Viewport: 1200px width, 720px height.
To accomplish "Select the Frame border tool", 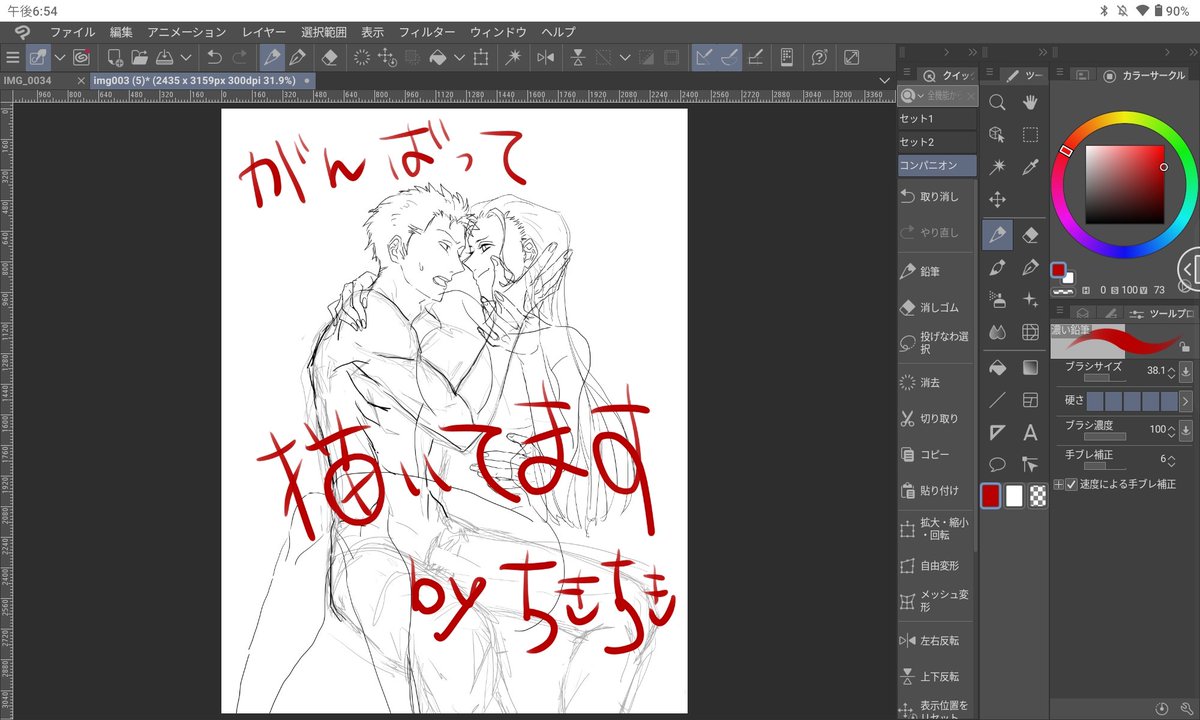I will coord(1030,400).
